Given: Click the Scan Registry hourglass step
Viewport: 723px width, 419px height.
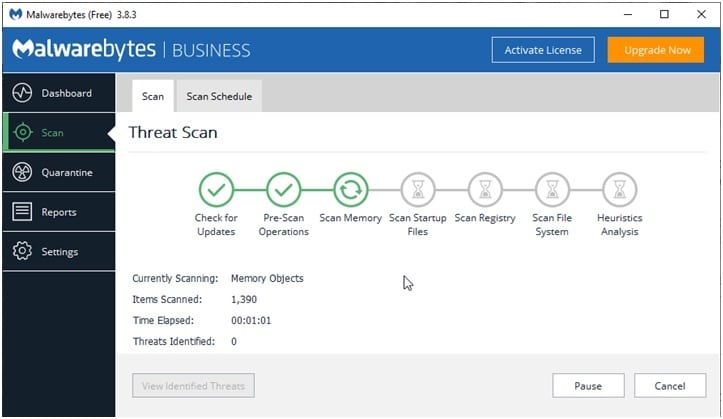Looking at the screenshot, I should click(485, 189).
